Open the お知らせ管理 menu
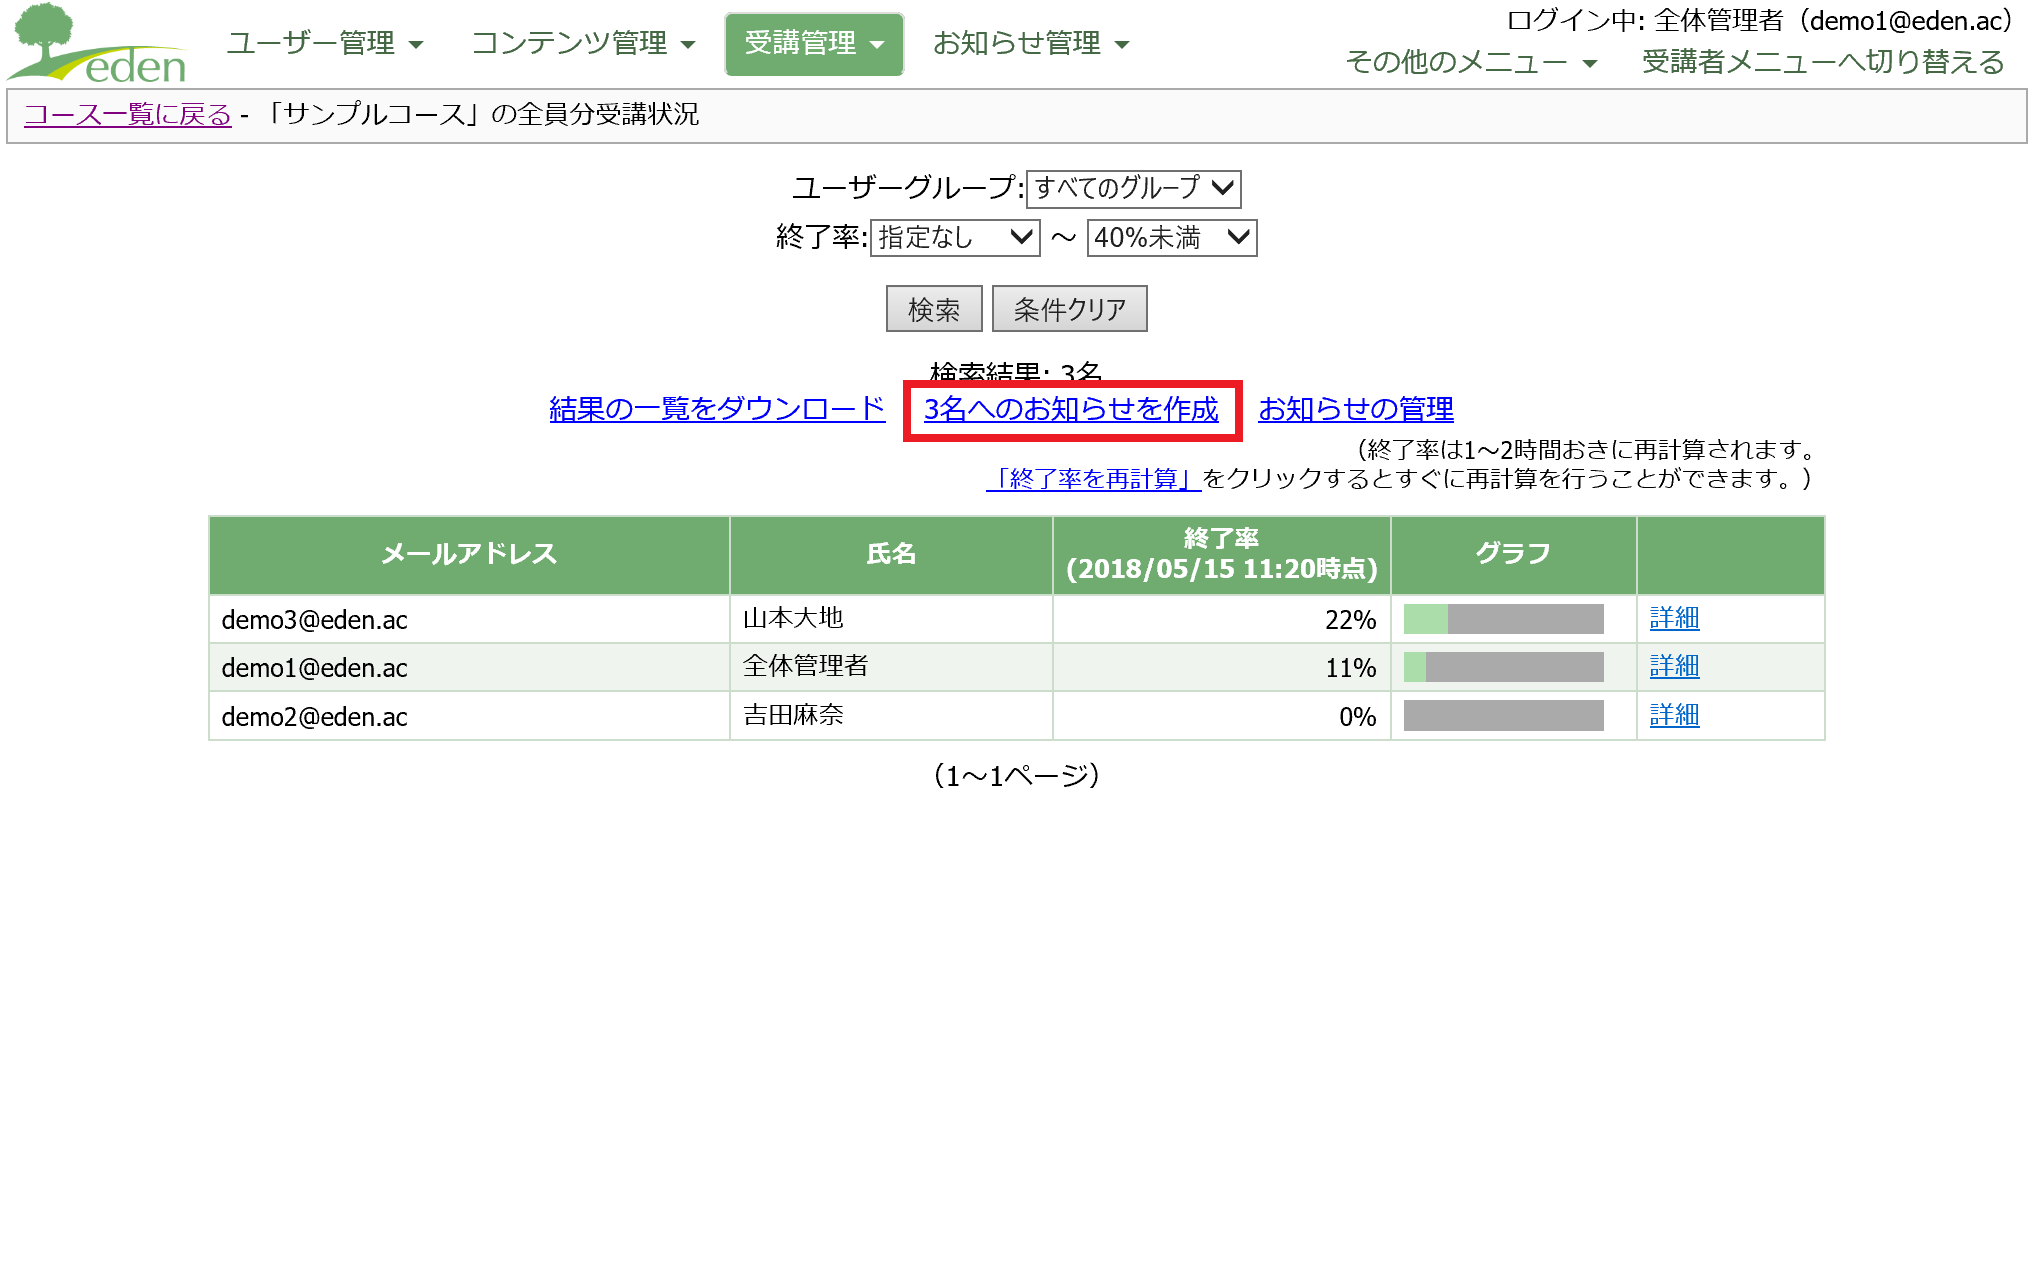Viewport: 2034px width, 1280px height. coord(1030,44)
